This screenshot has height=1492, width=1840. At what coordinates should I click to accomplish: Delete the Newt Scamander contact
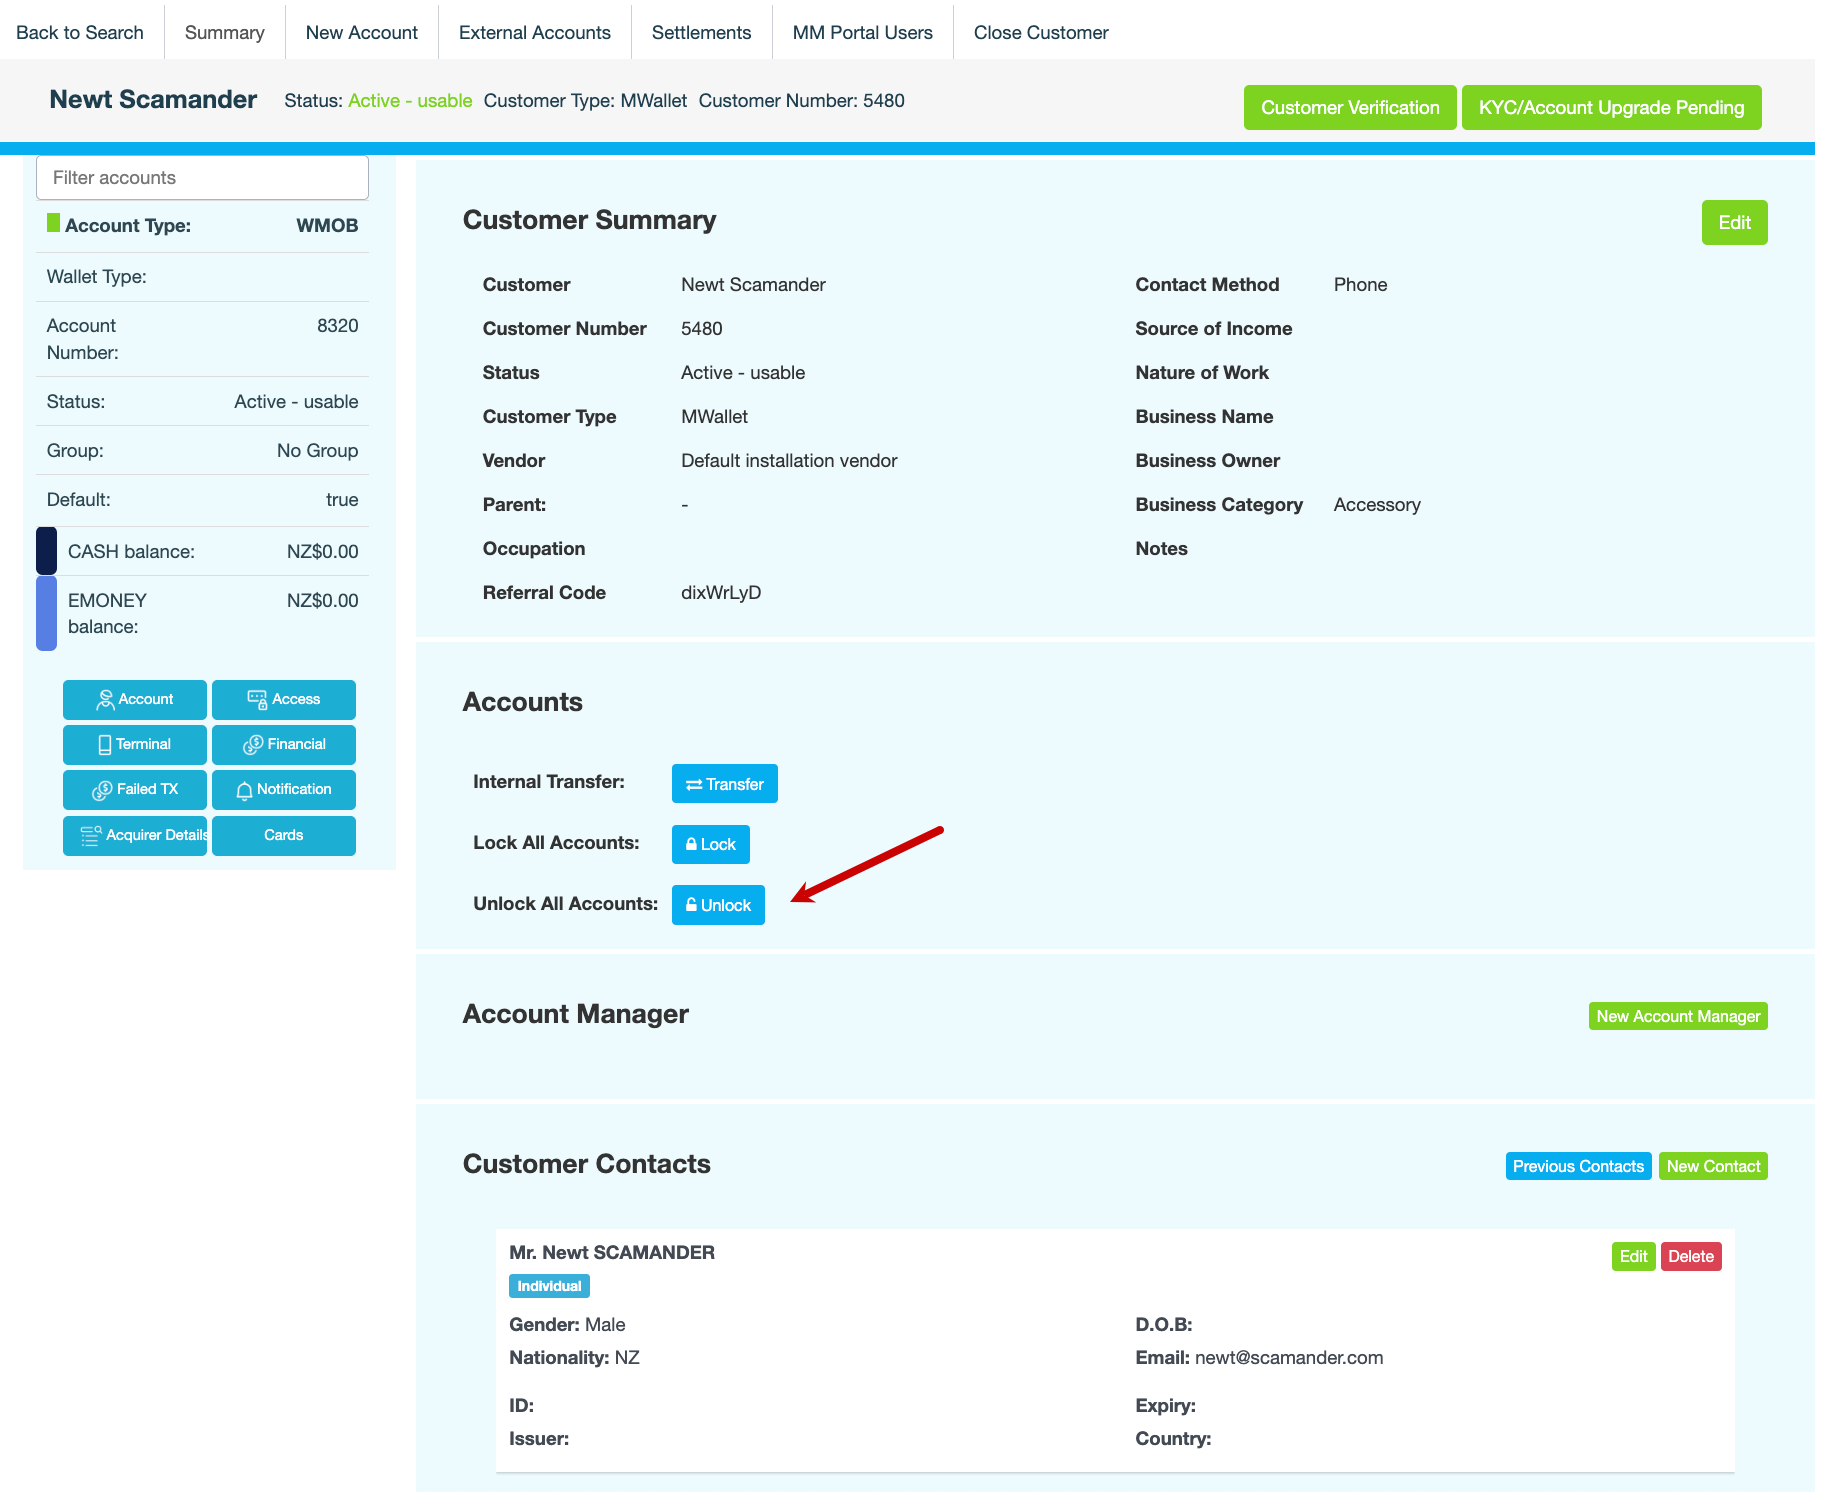(1690, 1257)
